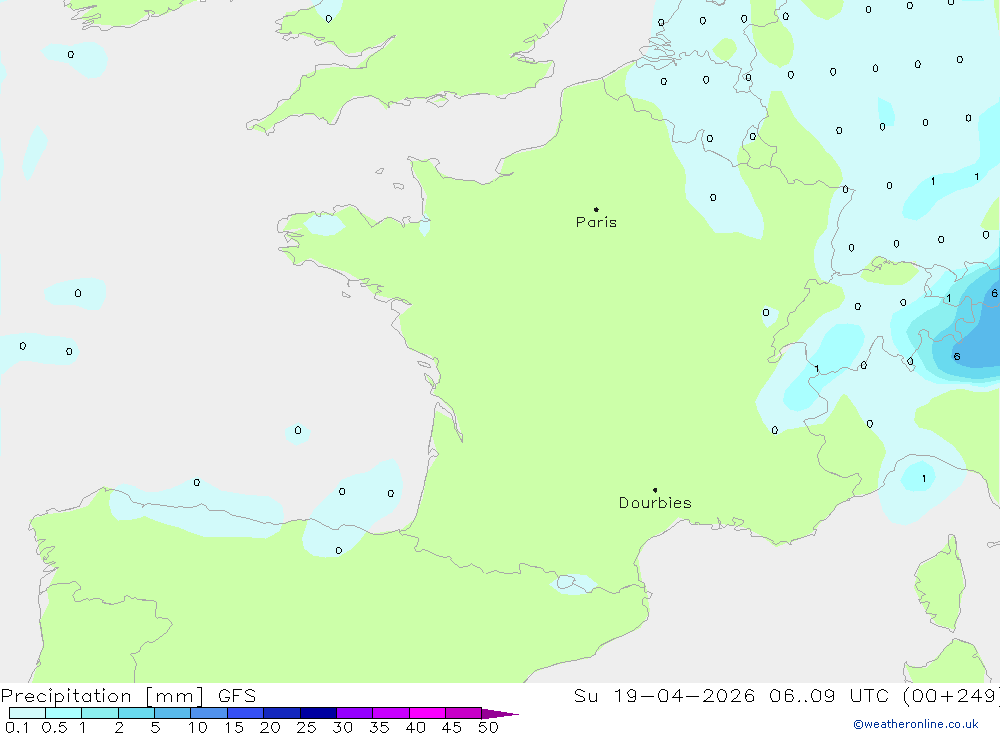The image size is (1000, 733).
Task: Click the Dourbies dot marker on the map
Action: [655, 490]
